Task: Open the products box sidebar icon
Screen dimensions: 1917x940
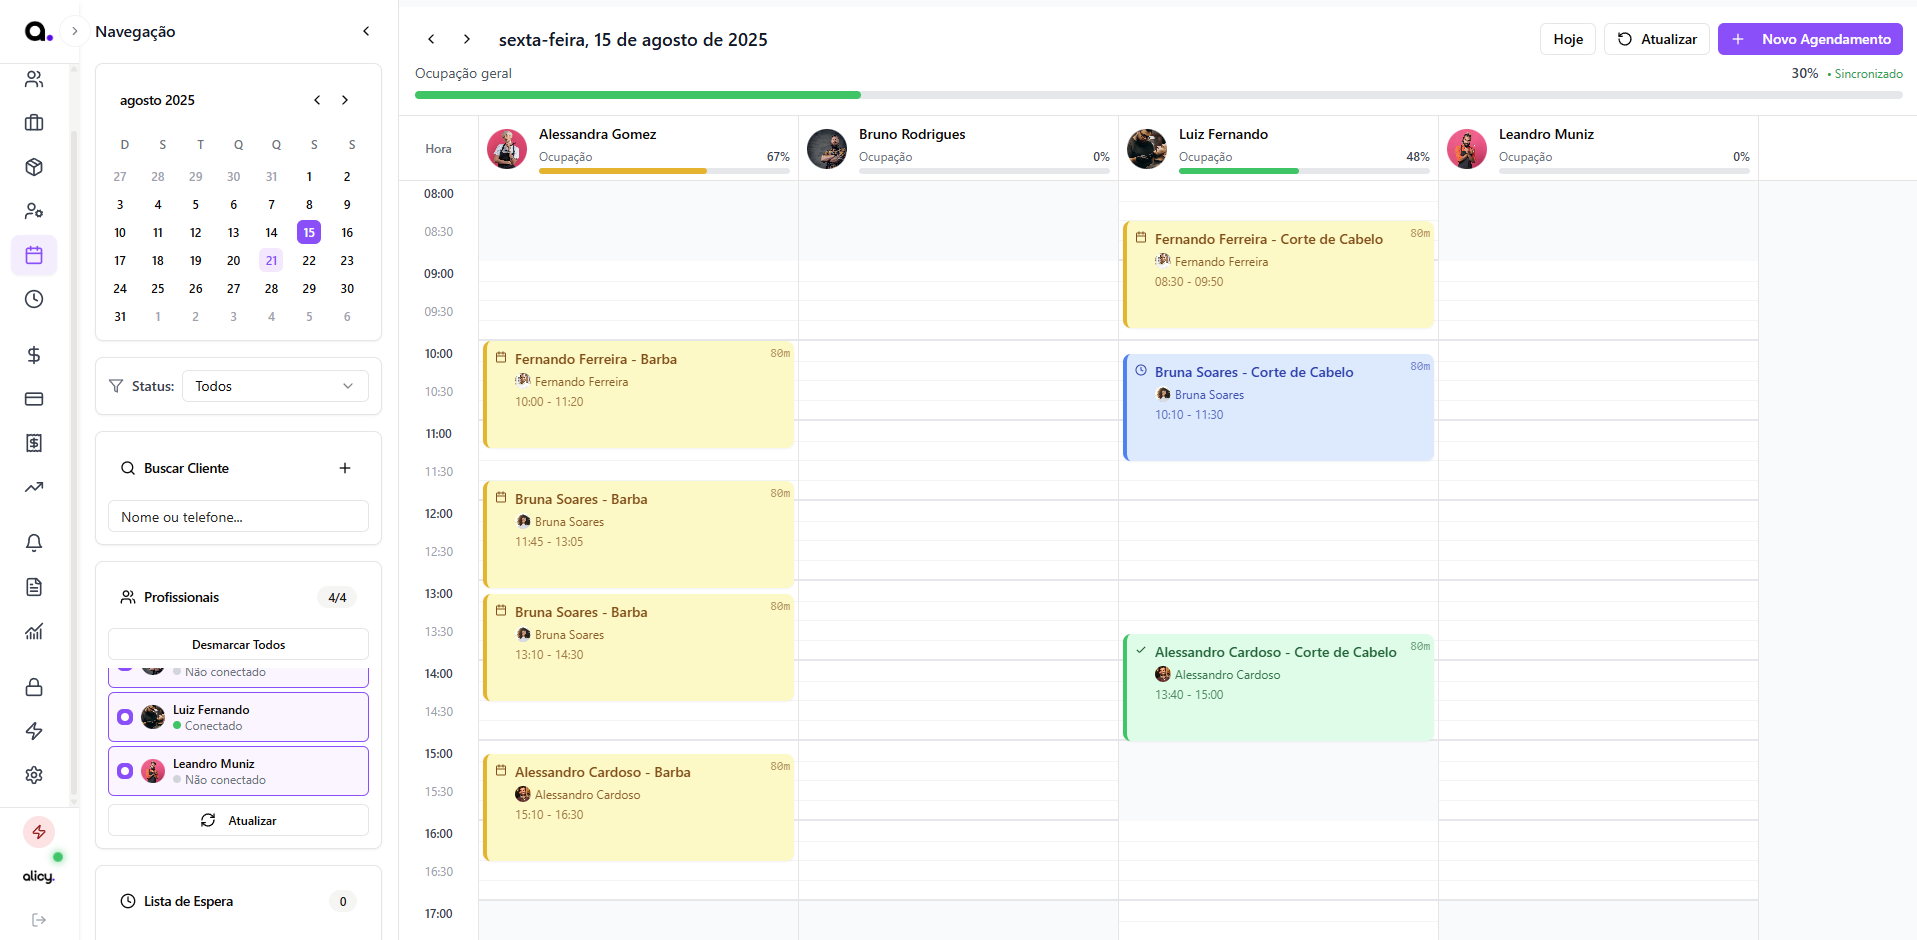Action: pyautogui.click(x=34, y=167)
